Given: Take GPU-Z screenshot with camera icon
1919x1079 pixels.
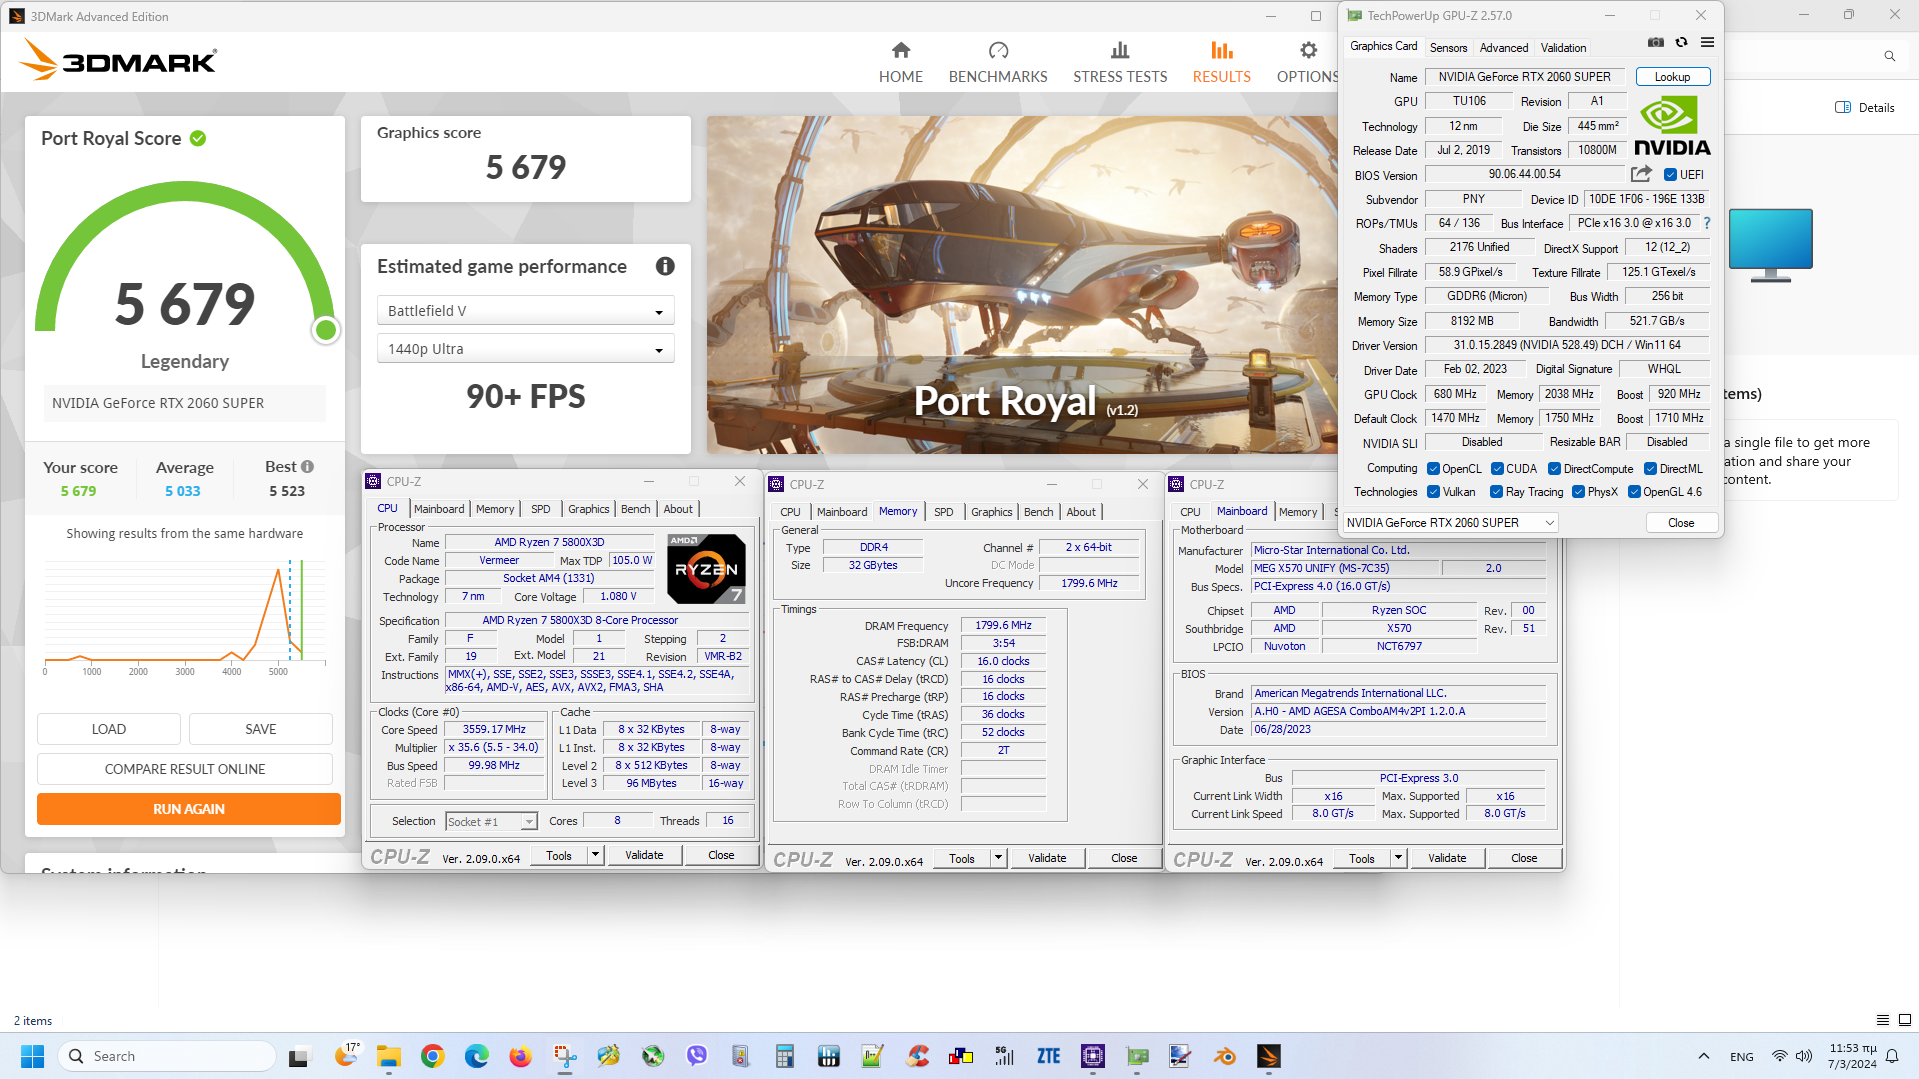Looking at the screenshot, I should point(1656,42).
